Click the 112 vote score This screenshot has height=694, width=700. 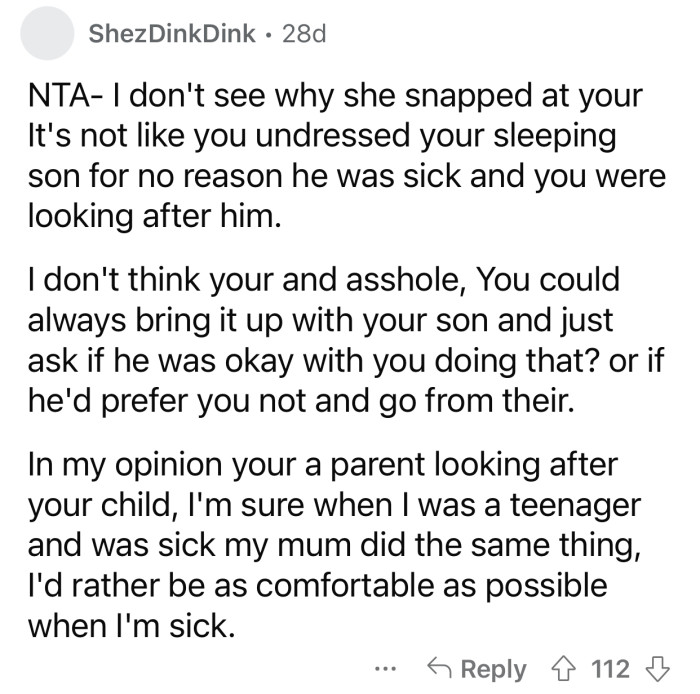612,667
